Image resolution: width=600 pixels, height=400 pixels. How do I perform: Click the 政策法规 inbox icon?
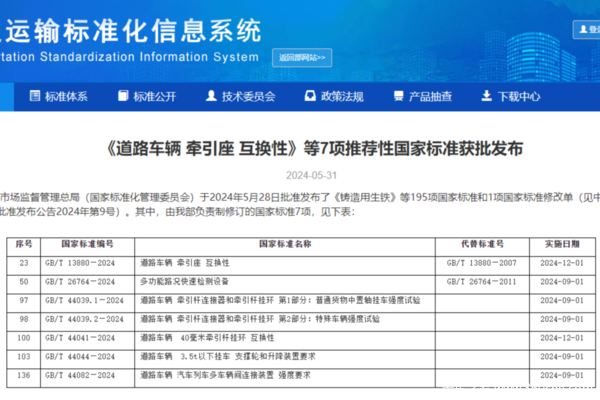pyautogui.click(x=308, y=97)
